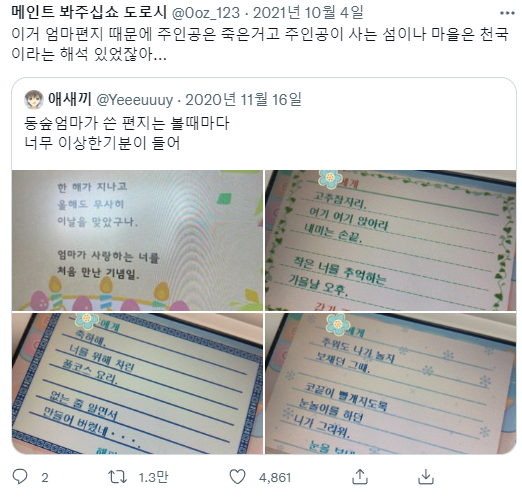The width and height of the screenshot is (522, 497).
Task: Open the 2020년 11월 16일 timestamp
Action: pos(243,99)
